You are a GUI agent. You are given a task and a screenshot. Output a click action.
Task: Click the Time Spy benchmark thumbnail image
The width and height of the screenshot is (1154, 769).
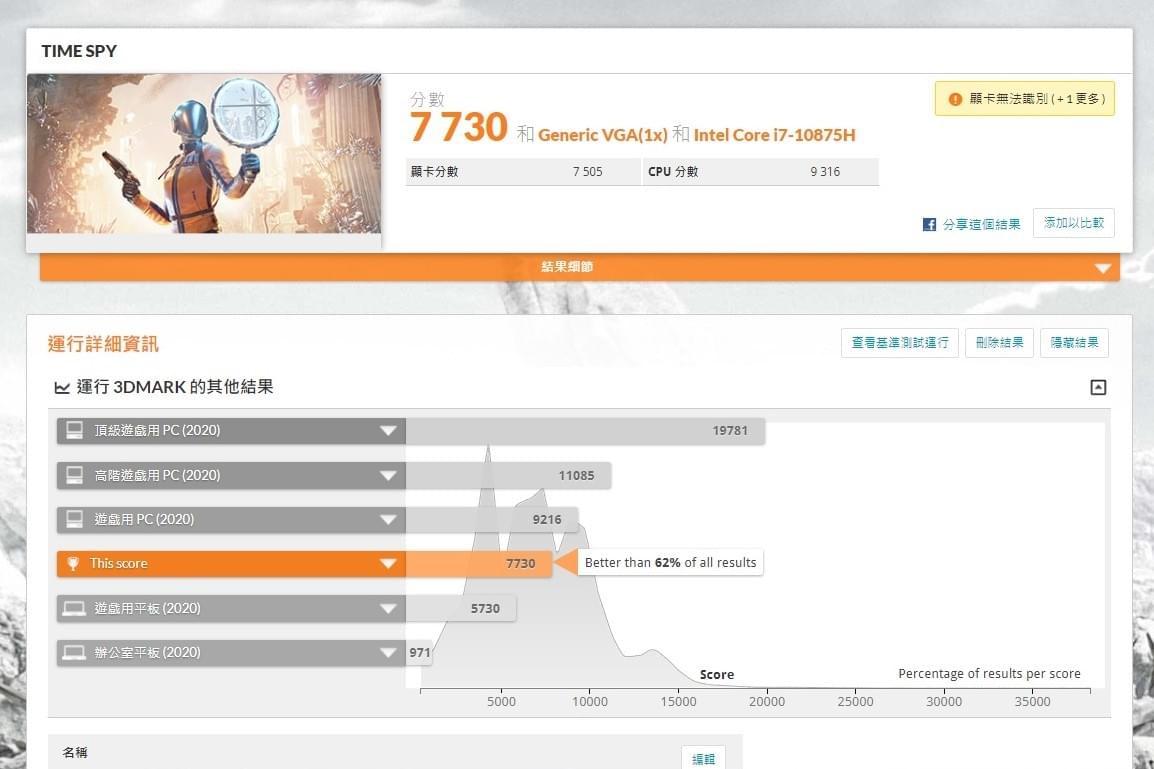pos(204,154)
